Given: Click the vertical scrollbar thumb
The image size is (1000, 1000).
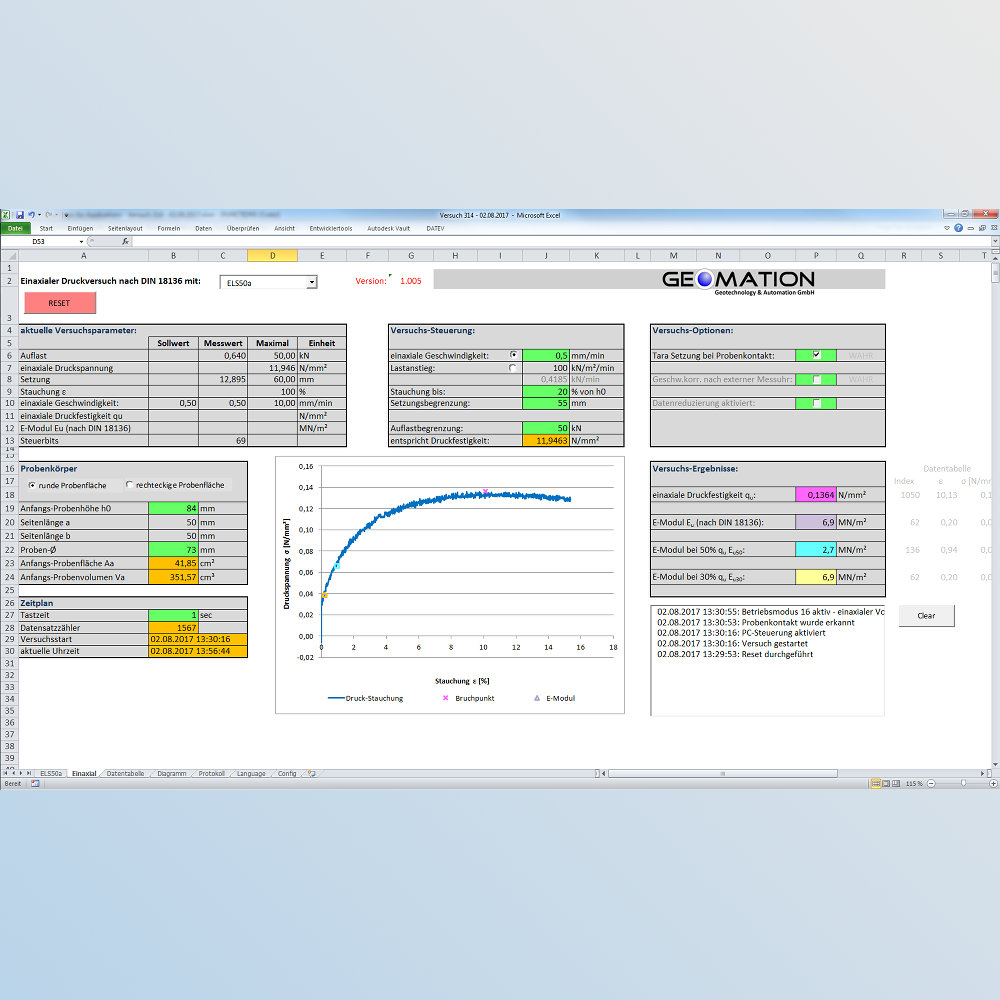Looking at the screenshot, I should [996, 273].
